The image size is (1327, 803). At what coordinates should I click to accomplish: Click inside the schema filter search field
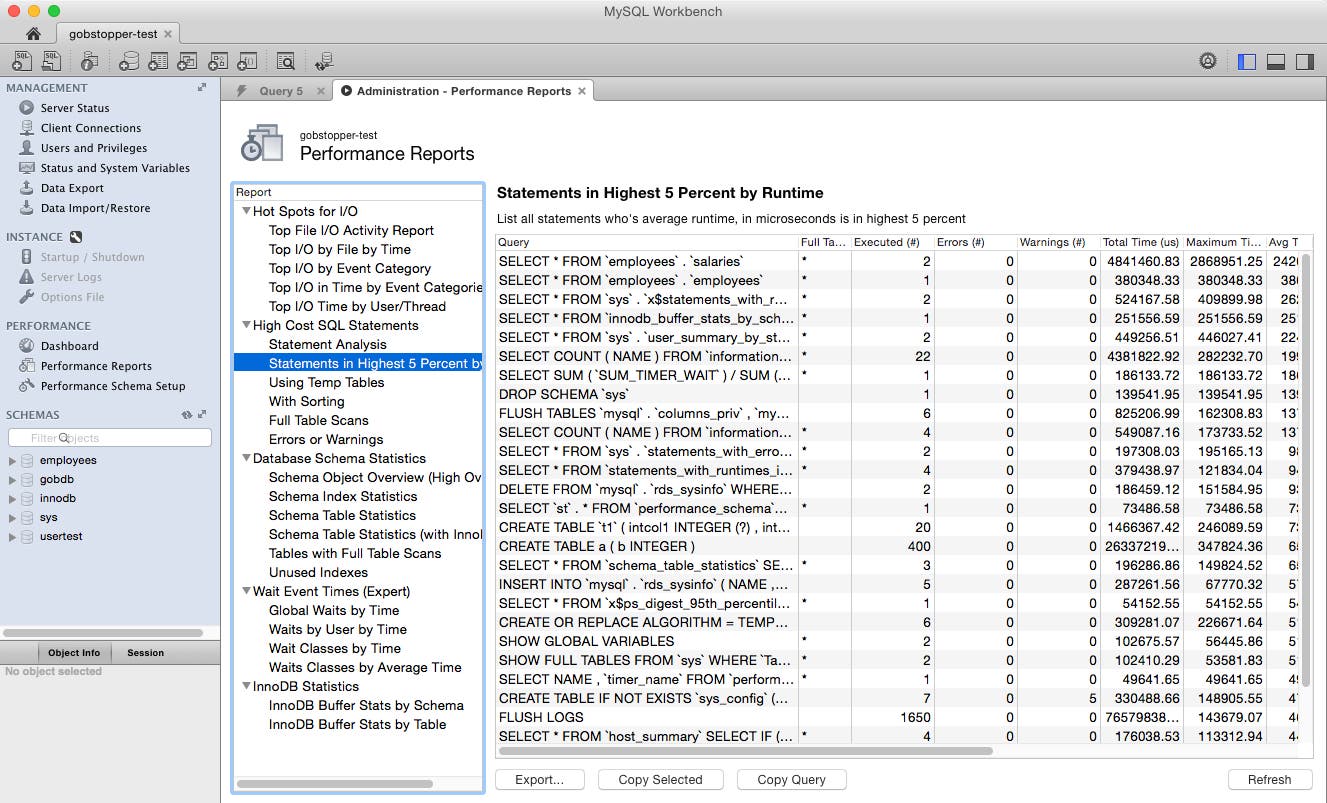point(110,437)
